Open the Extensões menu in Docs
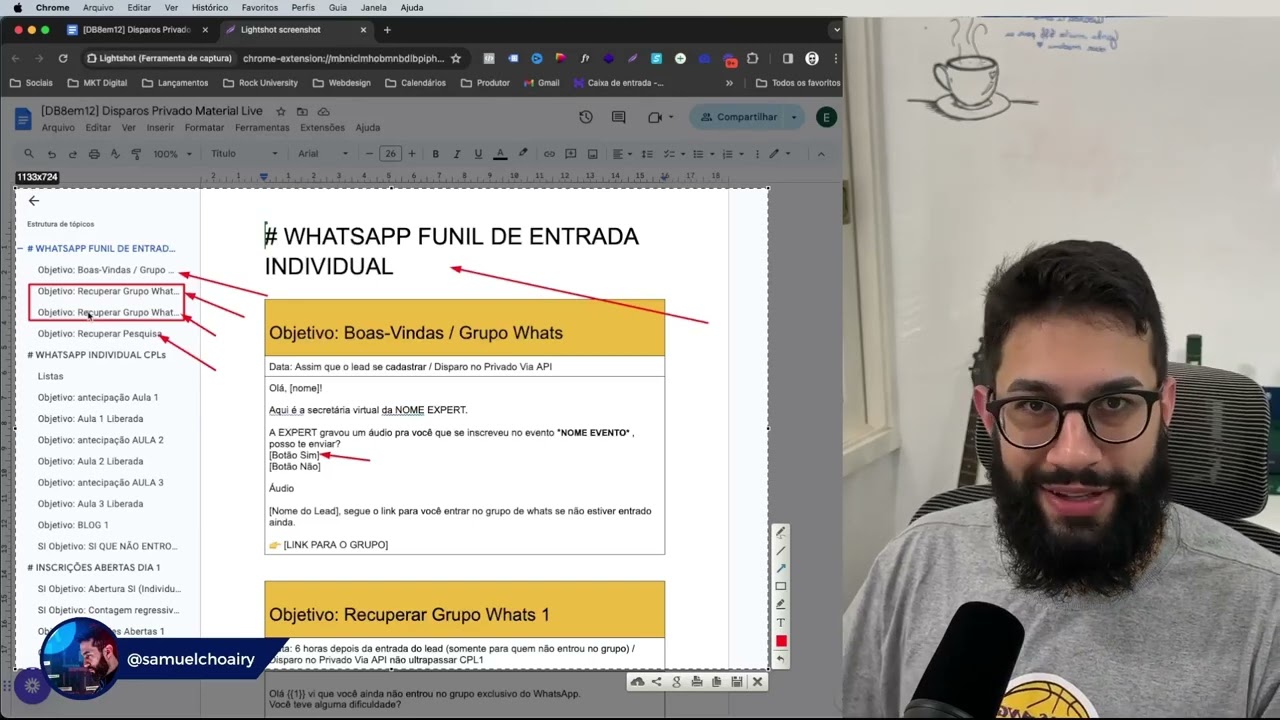This screenshot has height=720, width=1280. [x=322, y=128]
